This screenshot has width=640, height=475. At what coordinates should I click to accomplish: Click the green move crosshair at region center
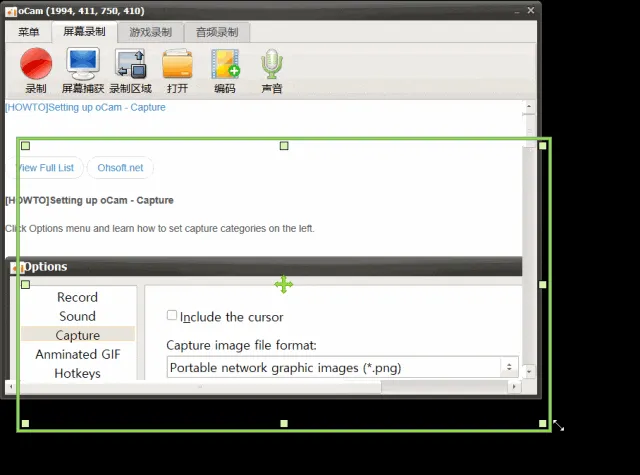point(284,284)
